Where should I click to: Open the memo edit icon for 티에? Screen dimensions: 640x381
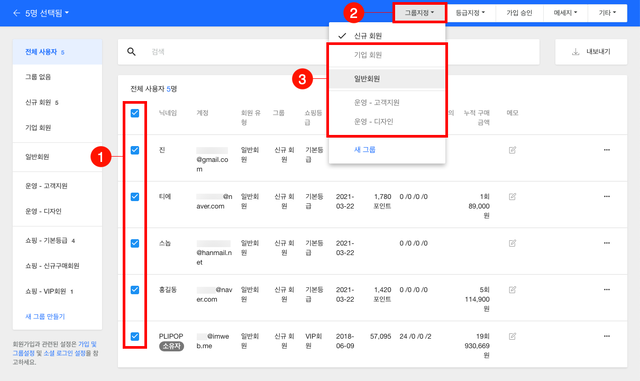[512, 196]
